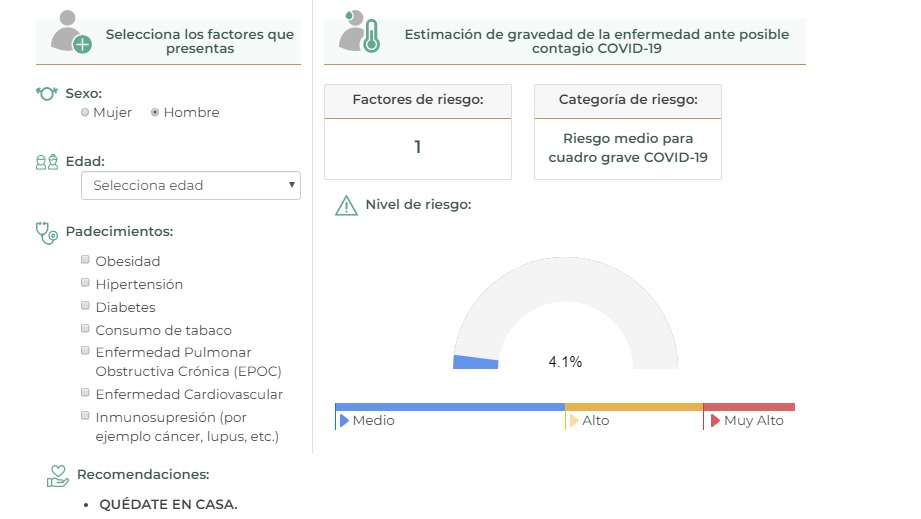Viewport: 921px width, 519px height.
Task: Click the Factores de riesgo count box
Action: coord(417,147)
